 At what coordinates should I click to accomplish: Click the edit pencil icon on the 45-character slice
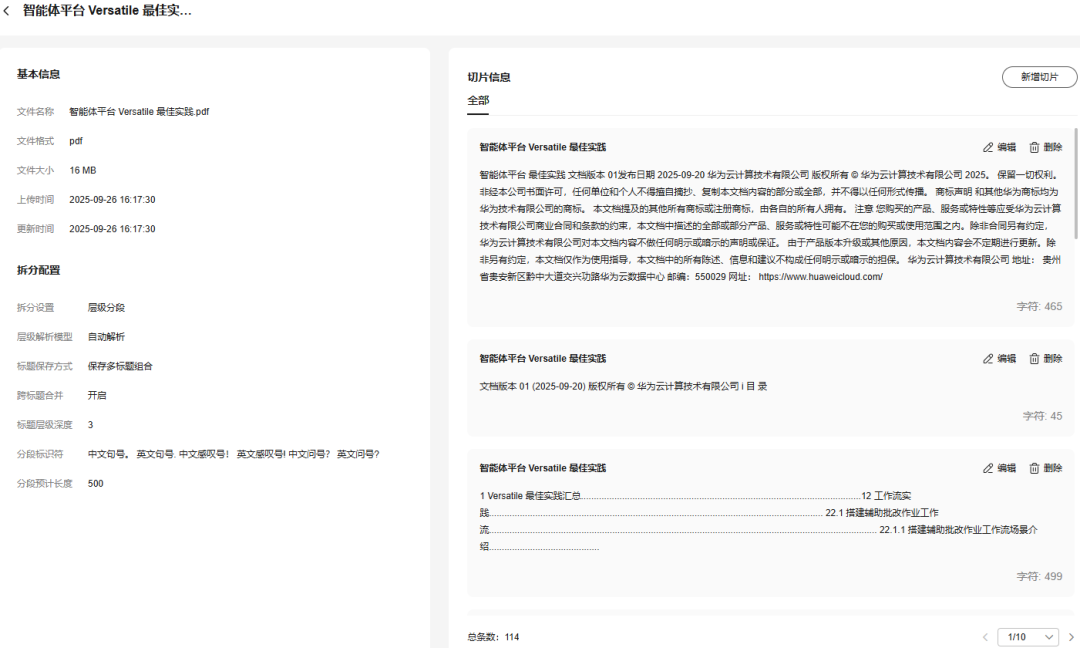click(x=988, y=359)
